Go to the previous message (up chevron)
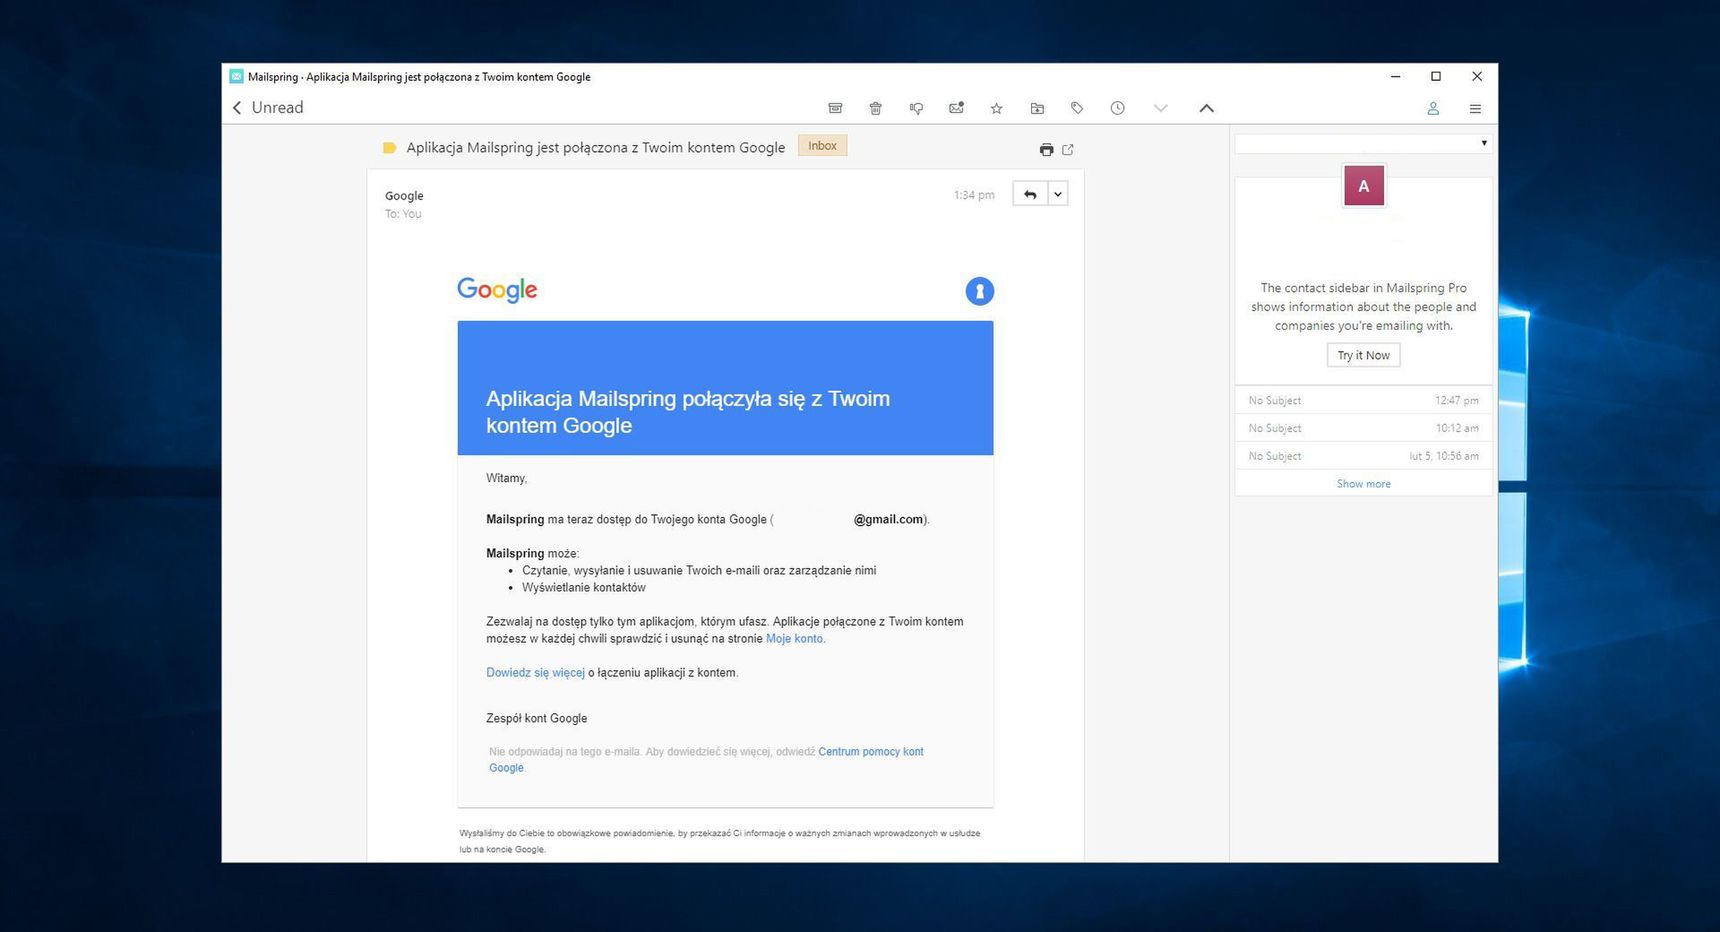This screenshot has height=932, width=1720. (x=1206, y=108)
